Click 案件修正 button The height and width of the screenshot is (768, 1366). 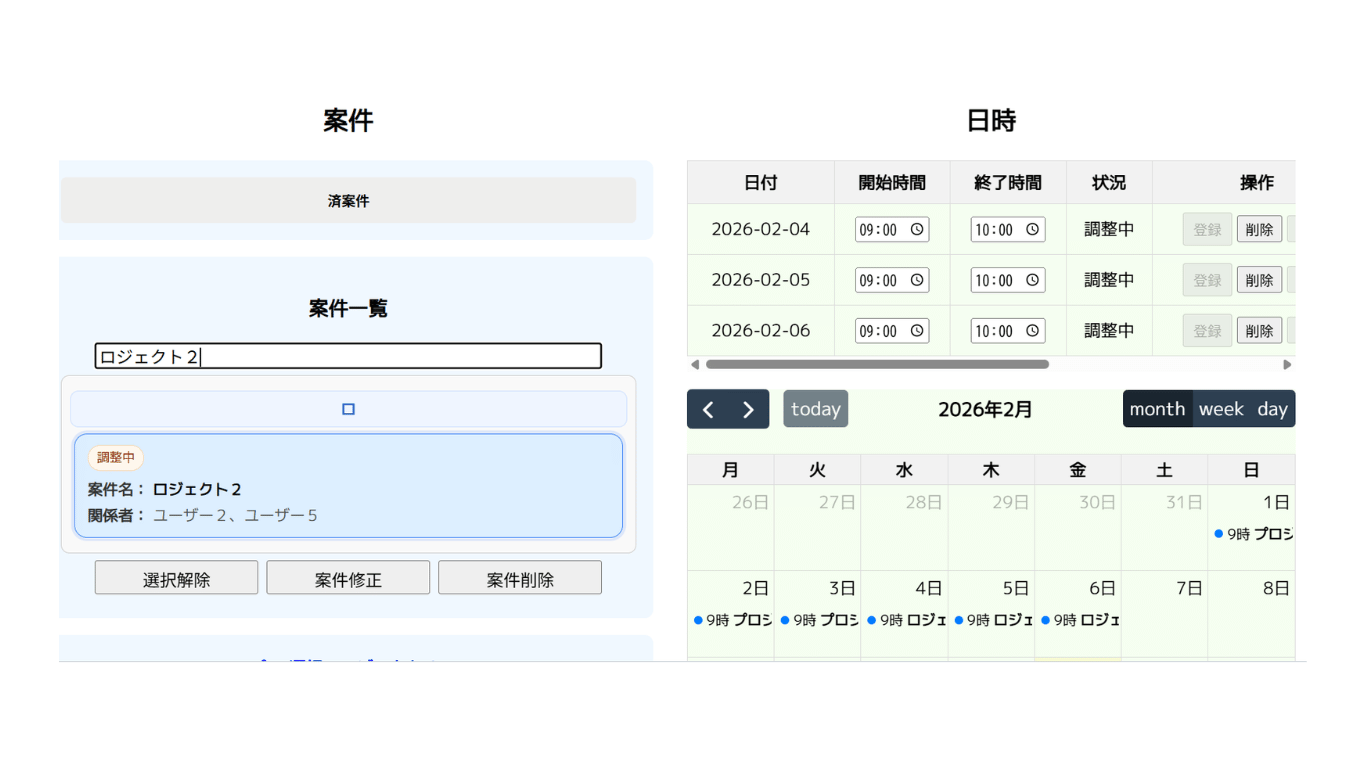[348, 578]
